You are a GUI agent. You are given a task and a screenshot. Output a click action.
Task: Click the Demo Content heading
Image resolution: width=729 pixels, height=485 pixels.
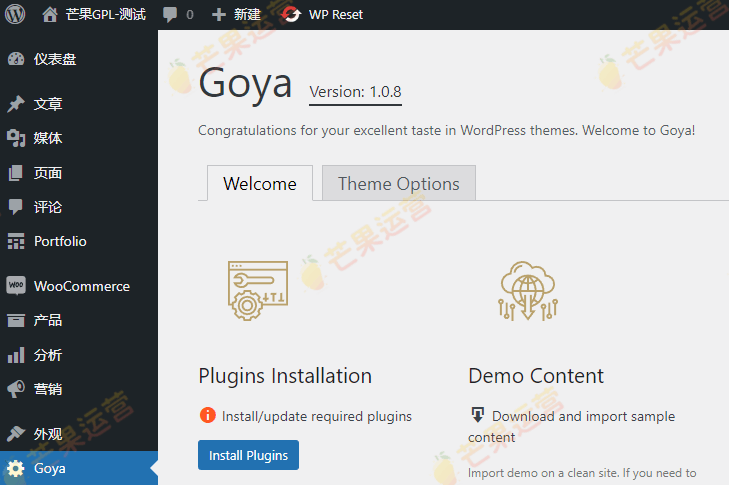tap(536, 376)
